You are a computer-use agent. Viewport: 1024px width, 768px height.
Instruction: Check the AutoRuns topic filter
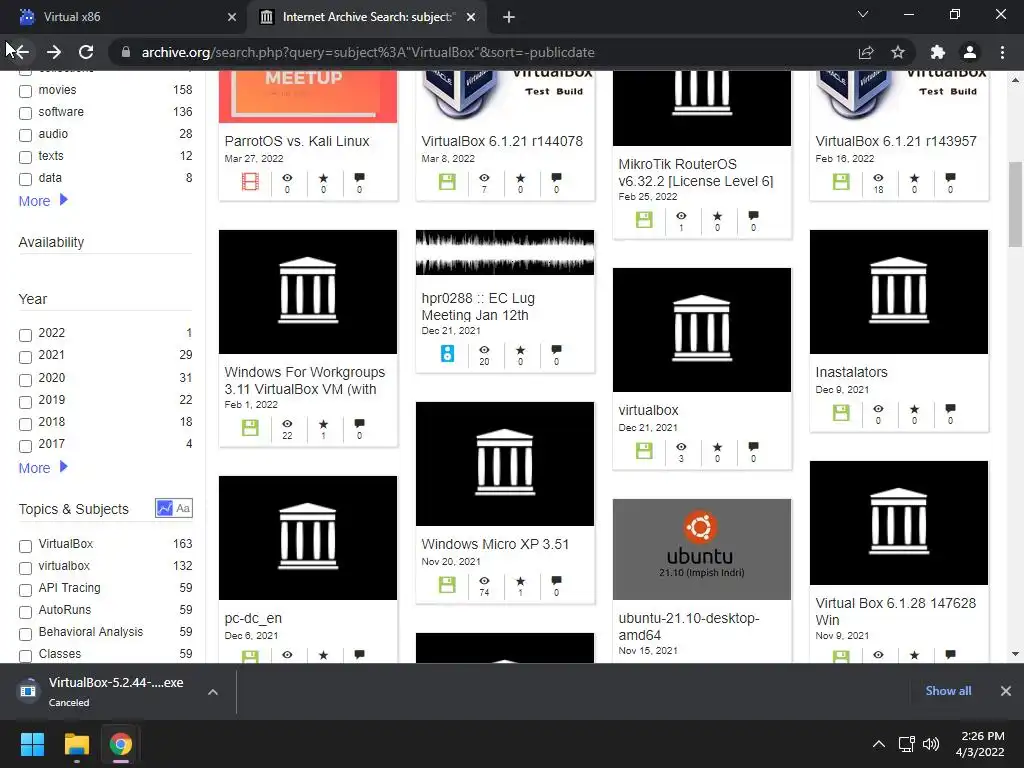pos(25,612)
